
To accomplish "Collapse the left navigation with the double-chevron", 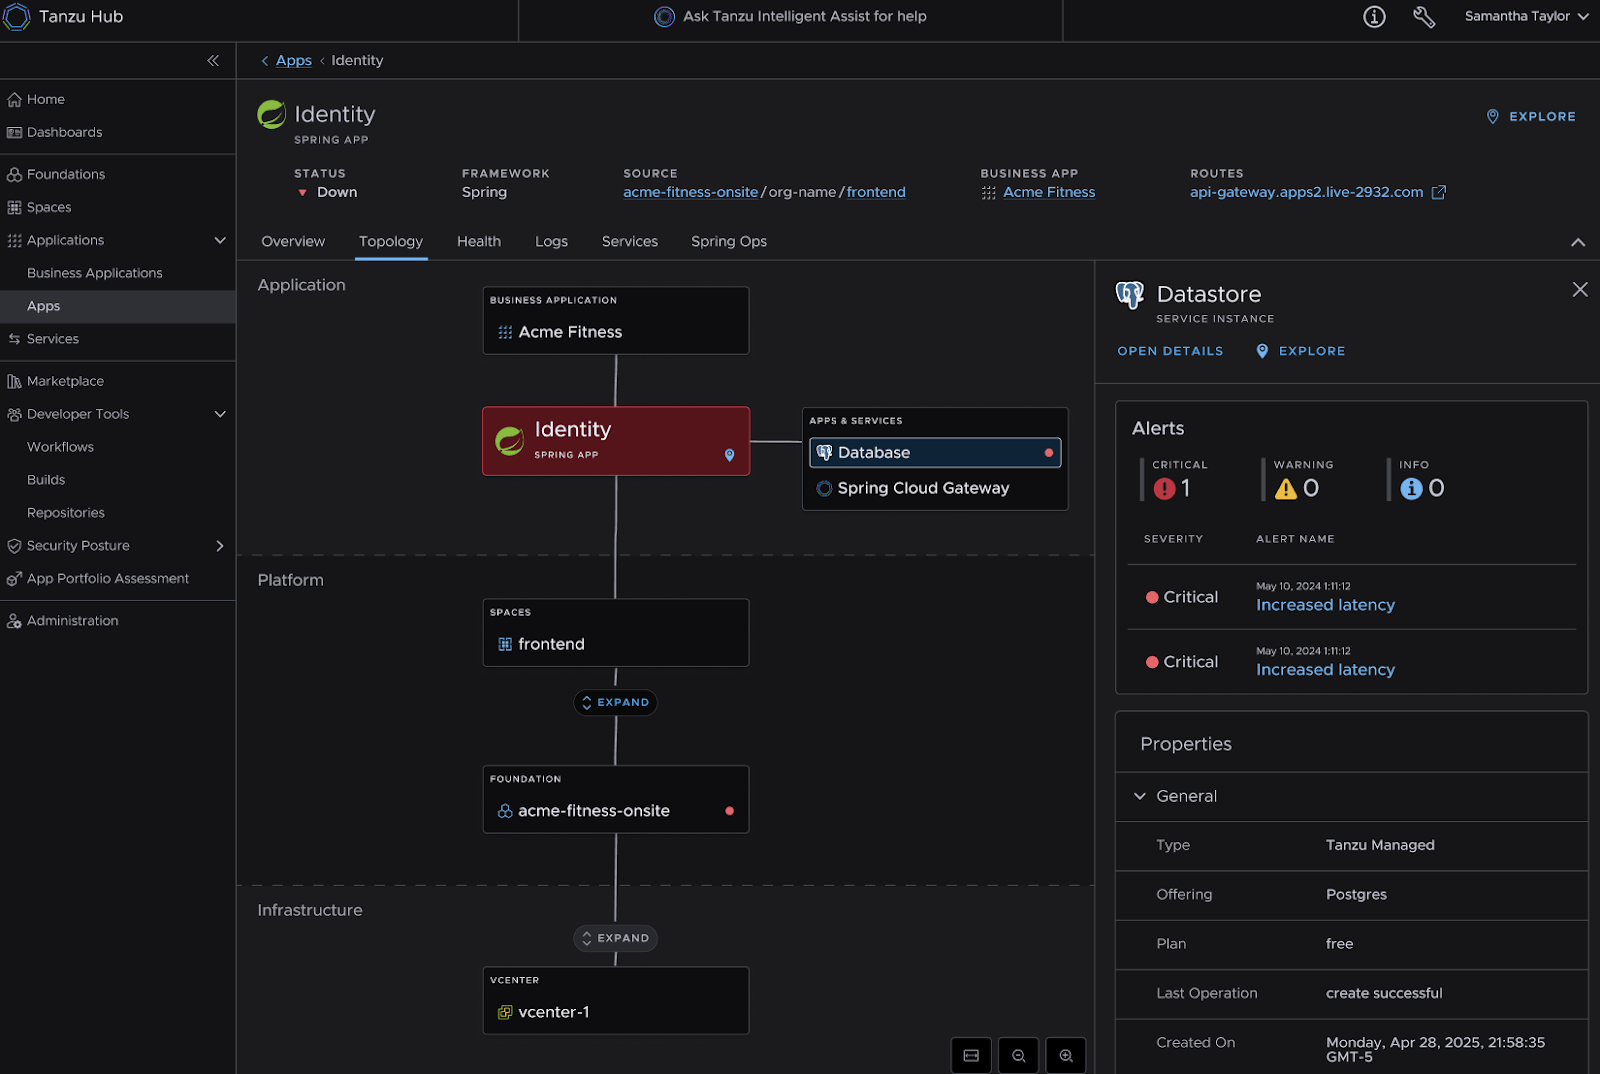I will tap(213, 60).
